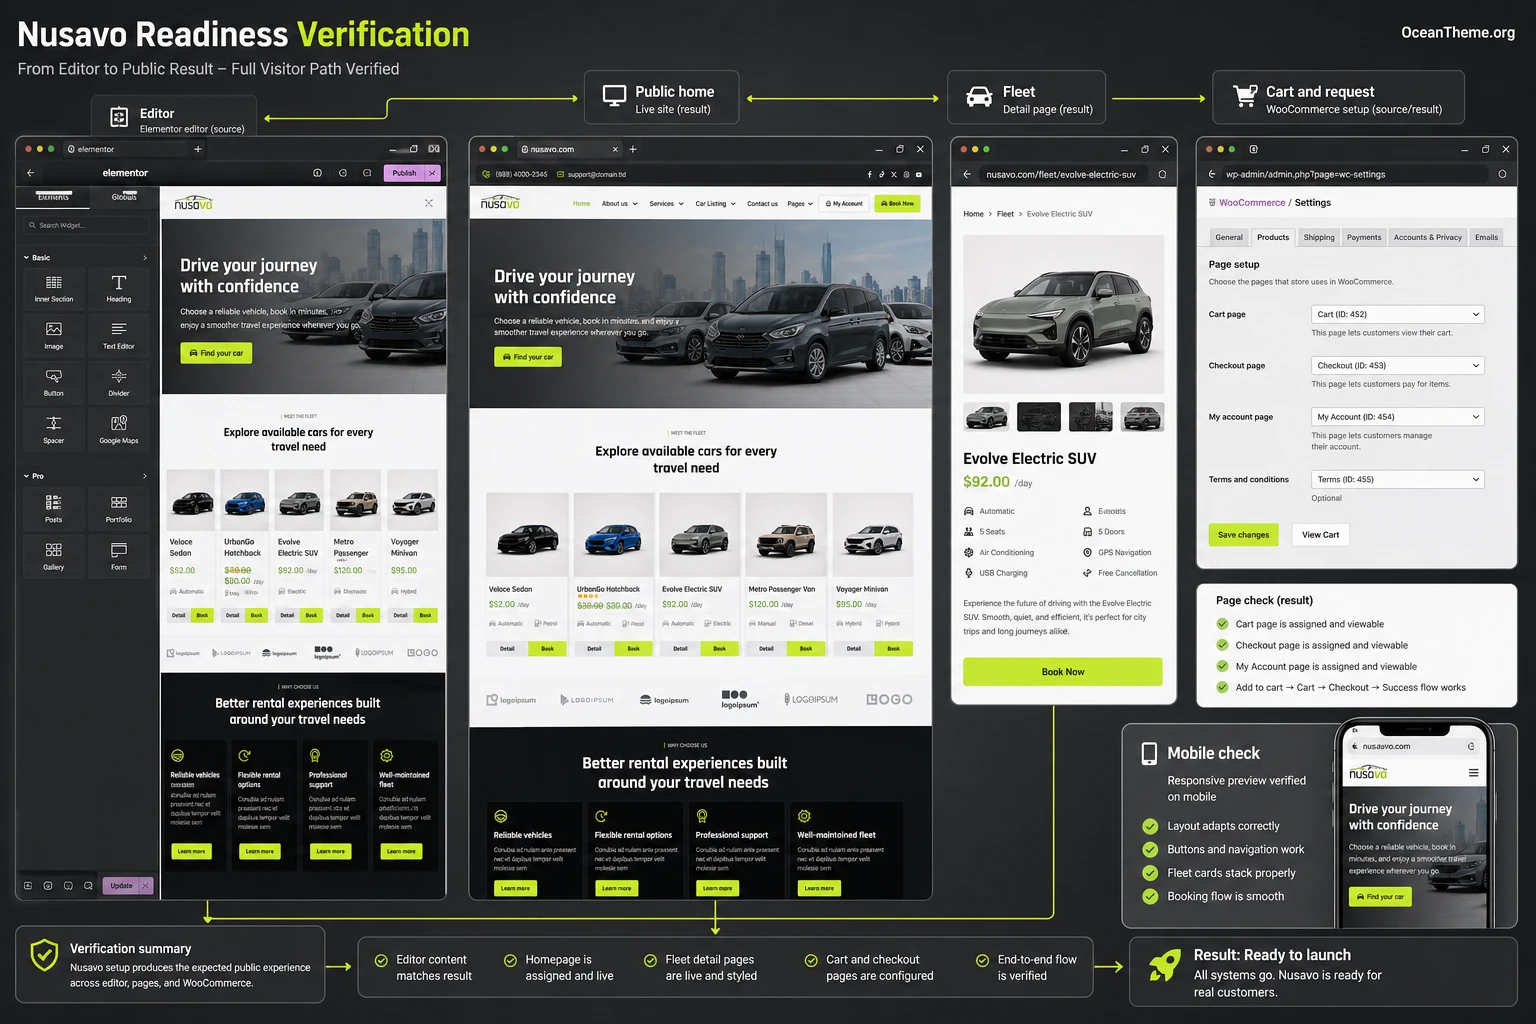Click Find your car on the public home hero
1536x1024 pixels.
(x=528, y=357)
